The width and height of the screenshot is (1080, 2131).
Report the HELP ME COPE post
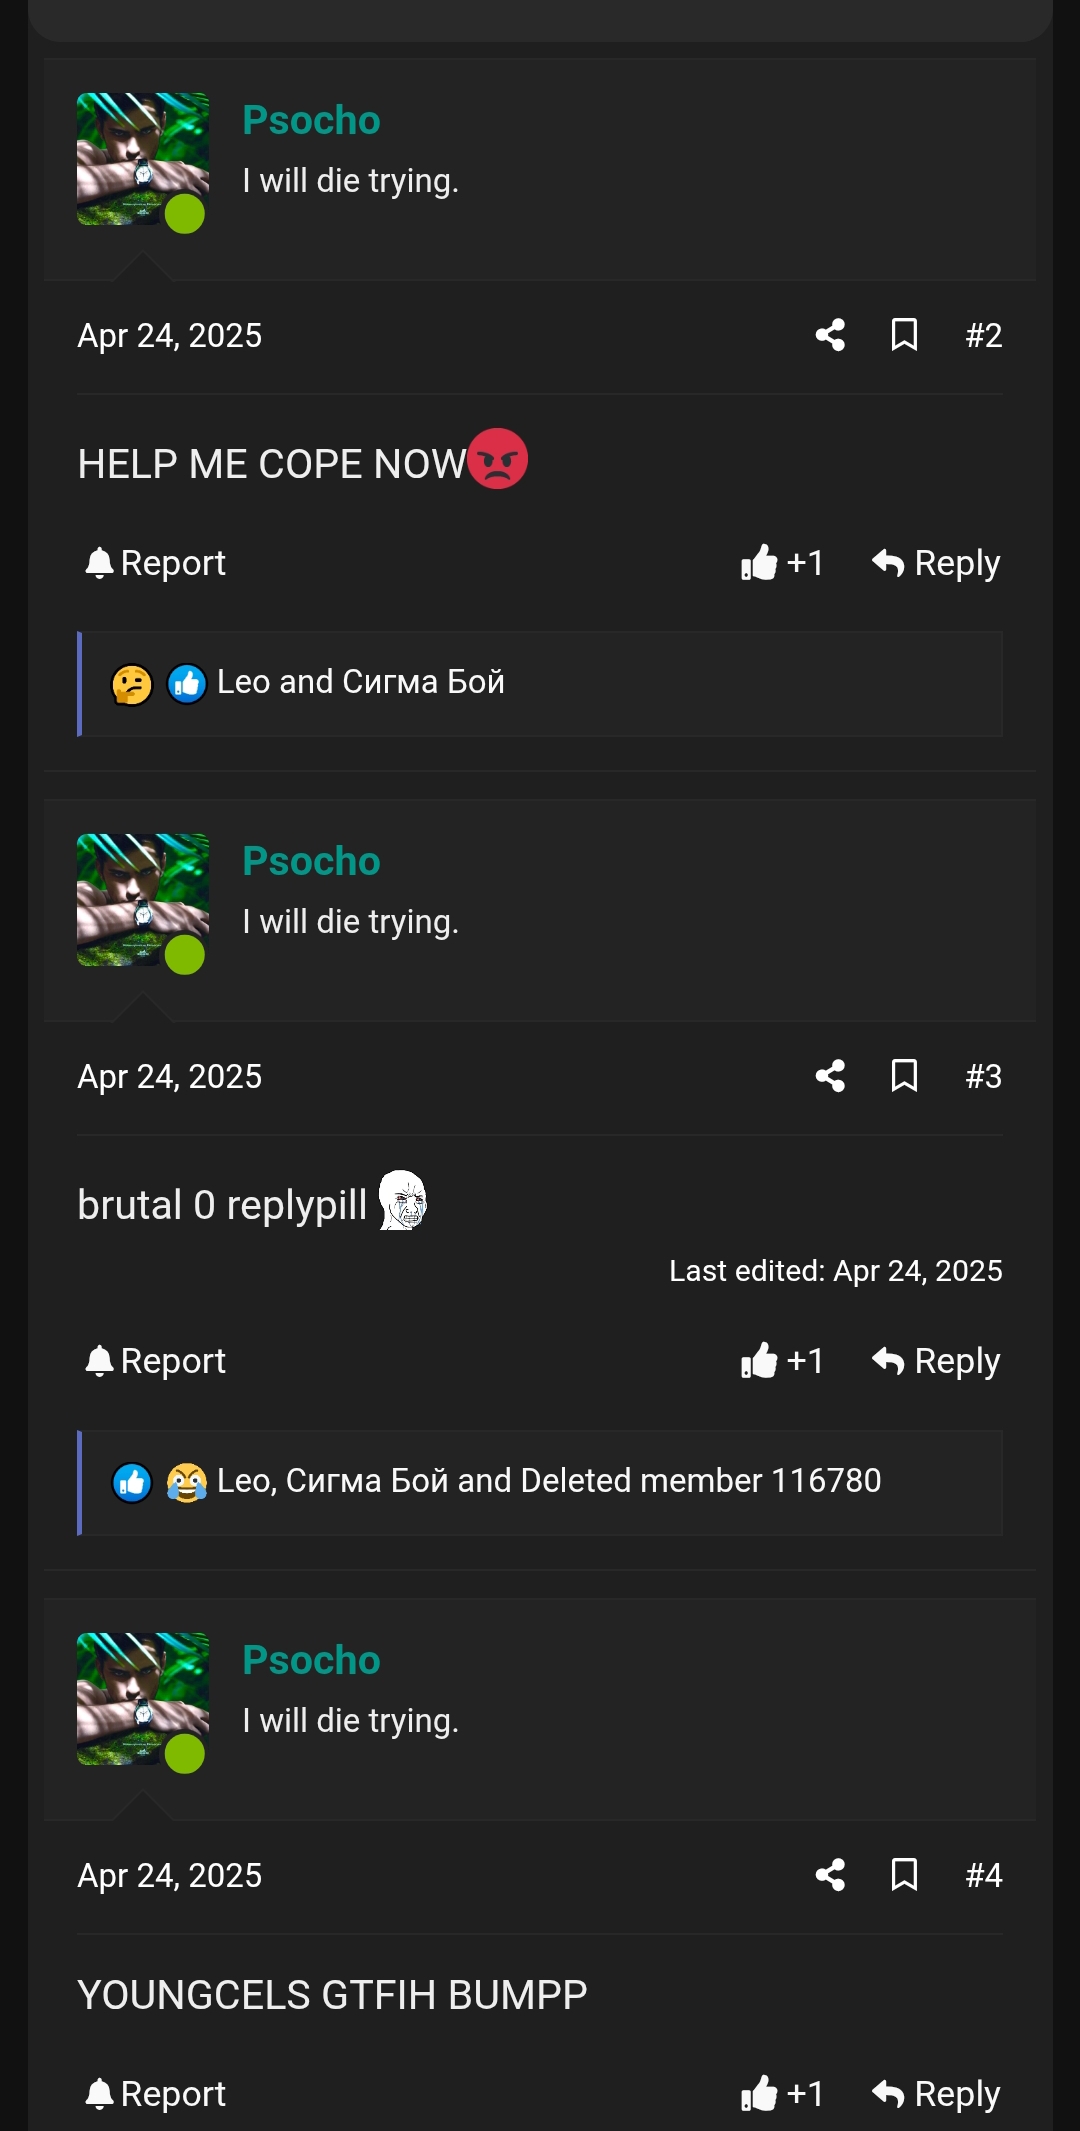153,562
